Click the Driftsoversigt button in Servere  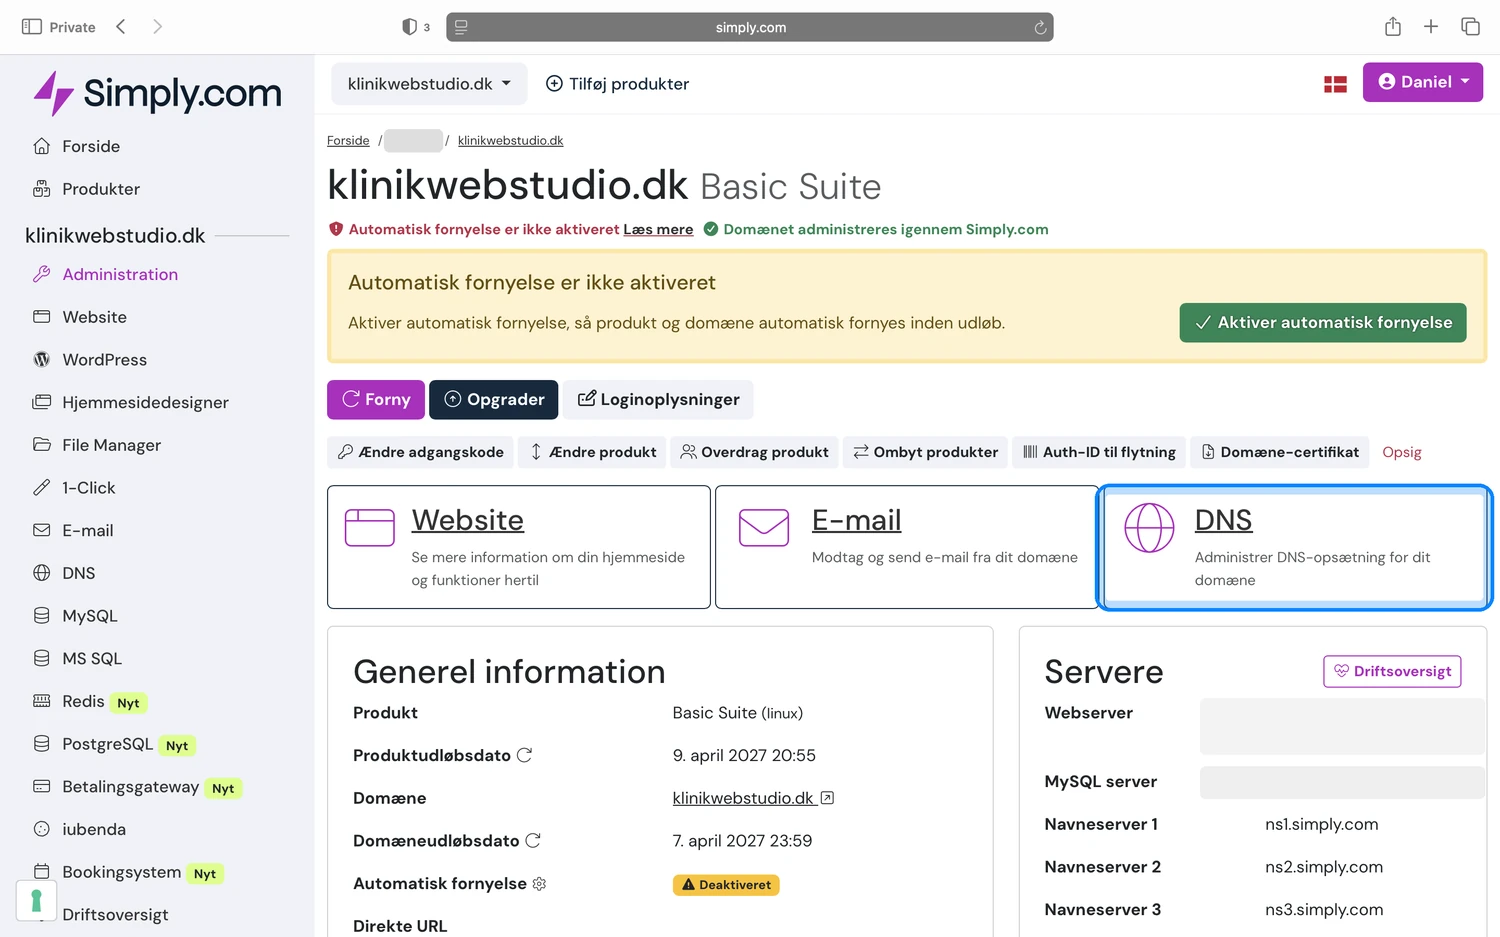[x=1392, y=671]
